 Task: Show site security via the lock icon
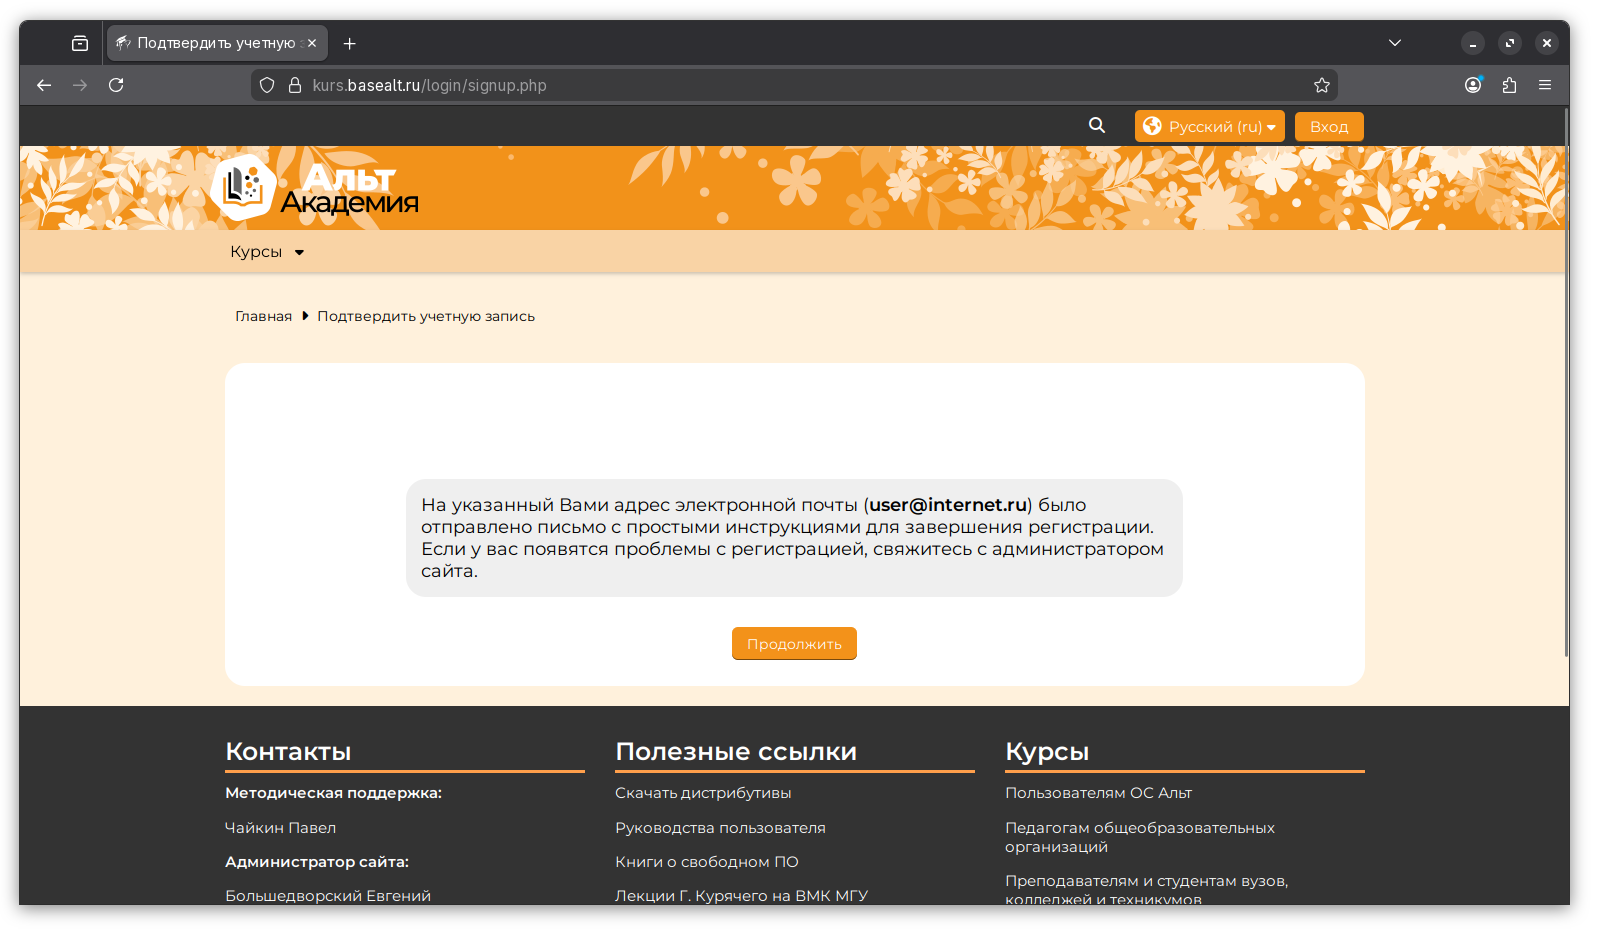pos(295,85)
